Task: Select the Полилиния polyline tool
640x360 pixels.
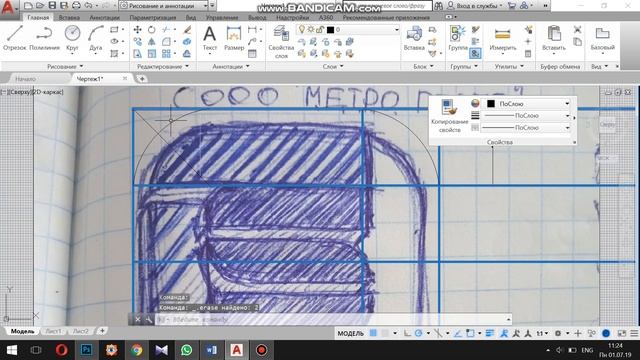Action: point(44,38)
